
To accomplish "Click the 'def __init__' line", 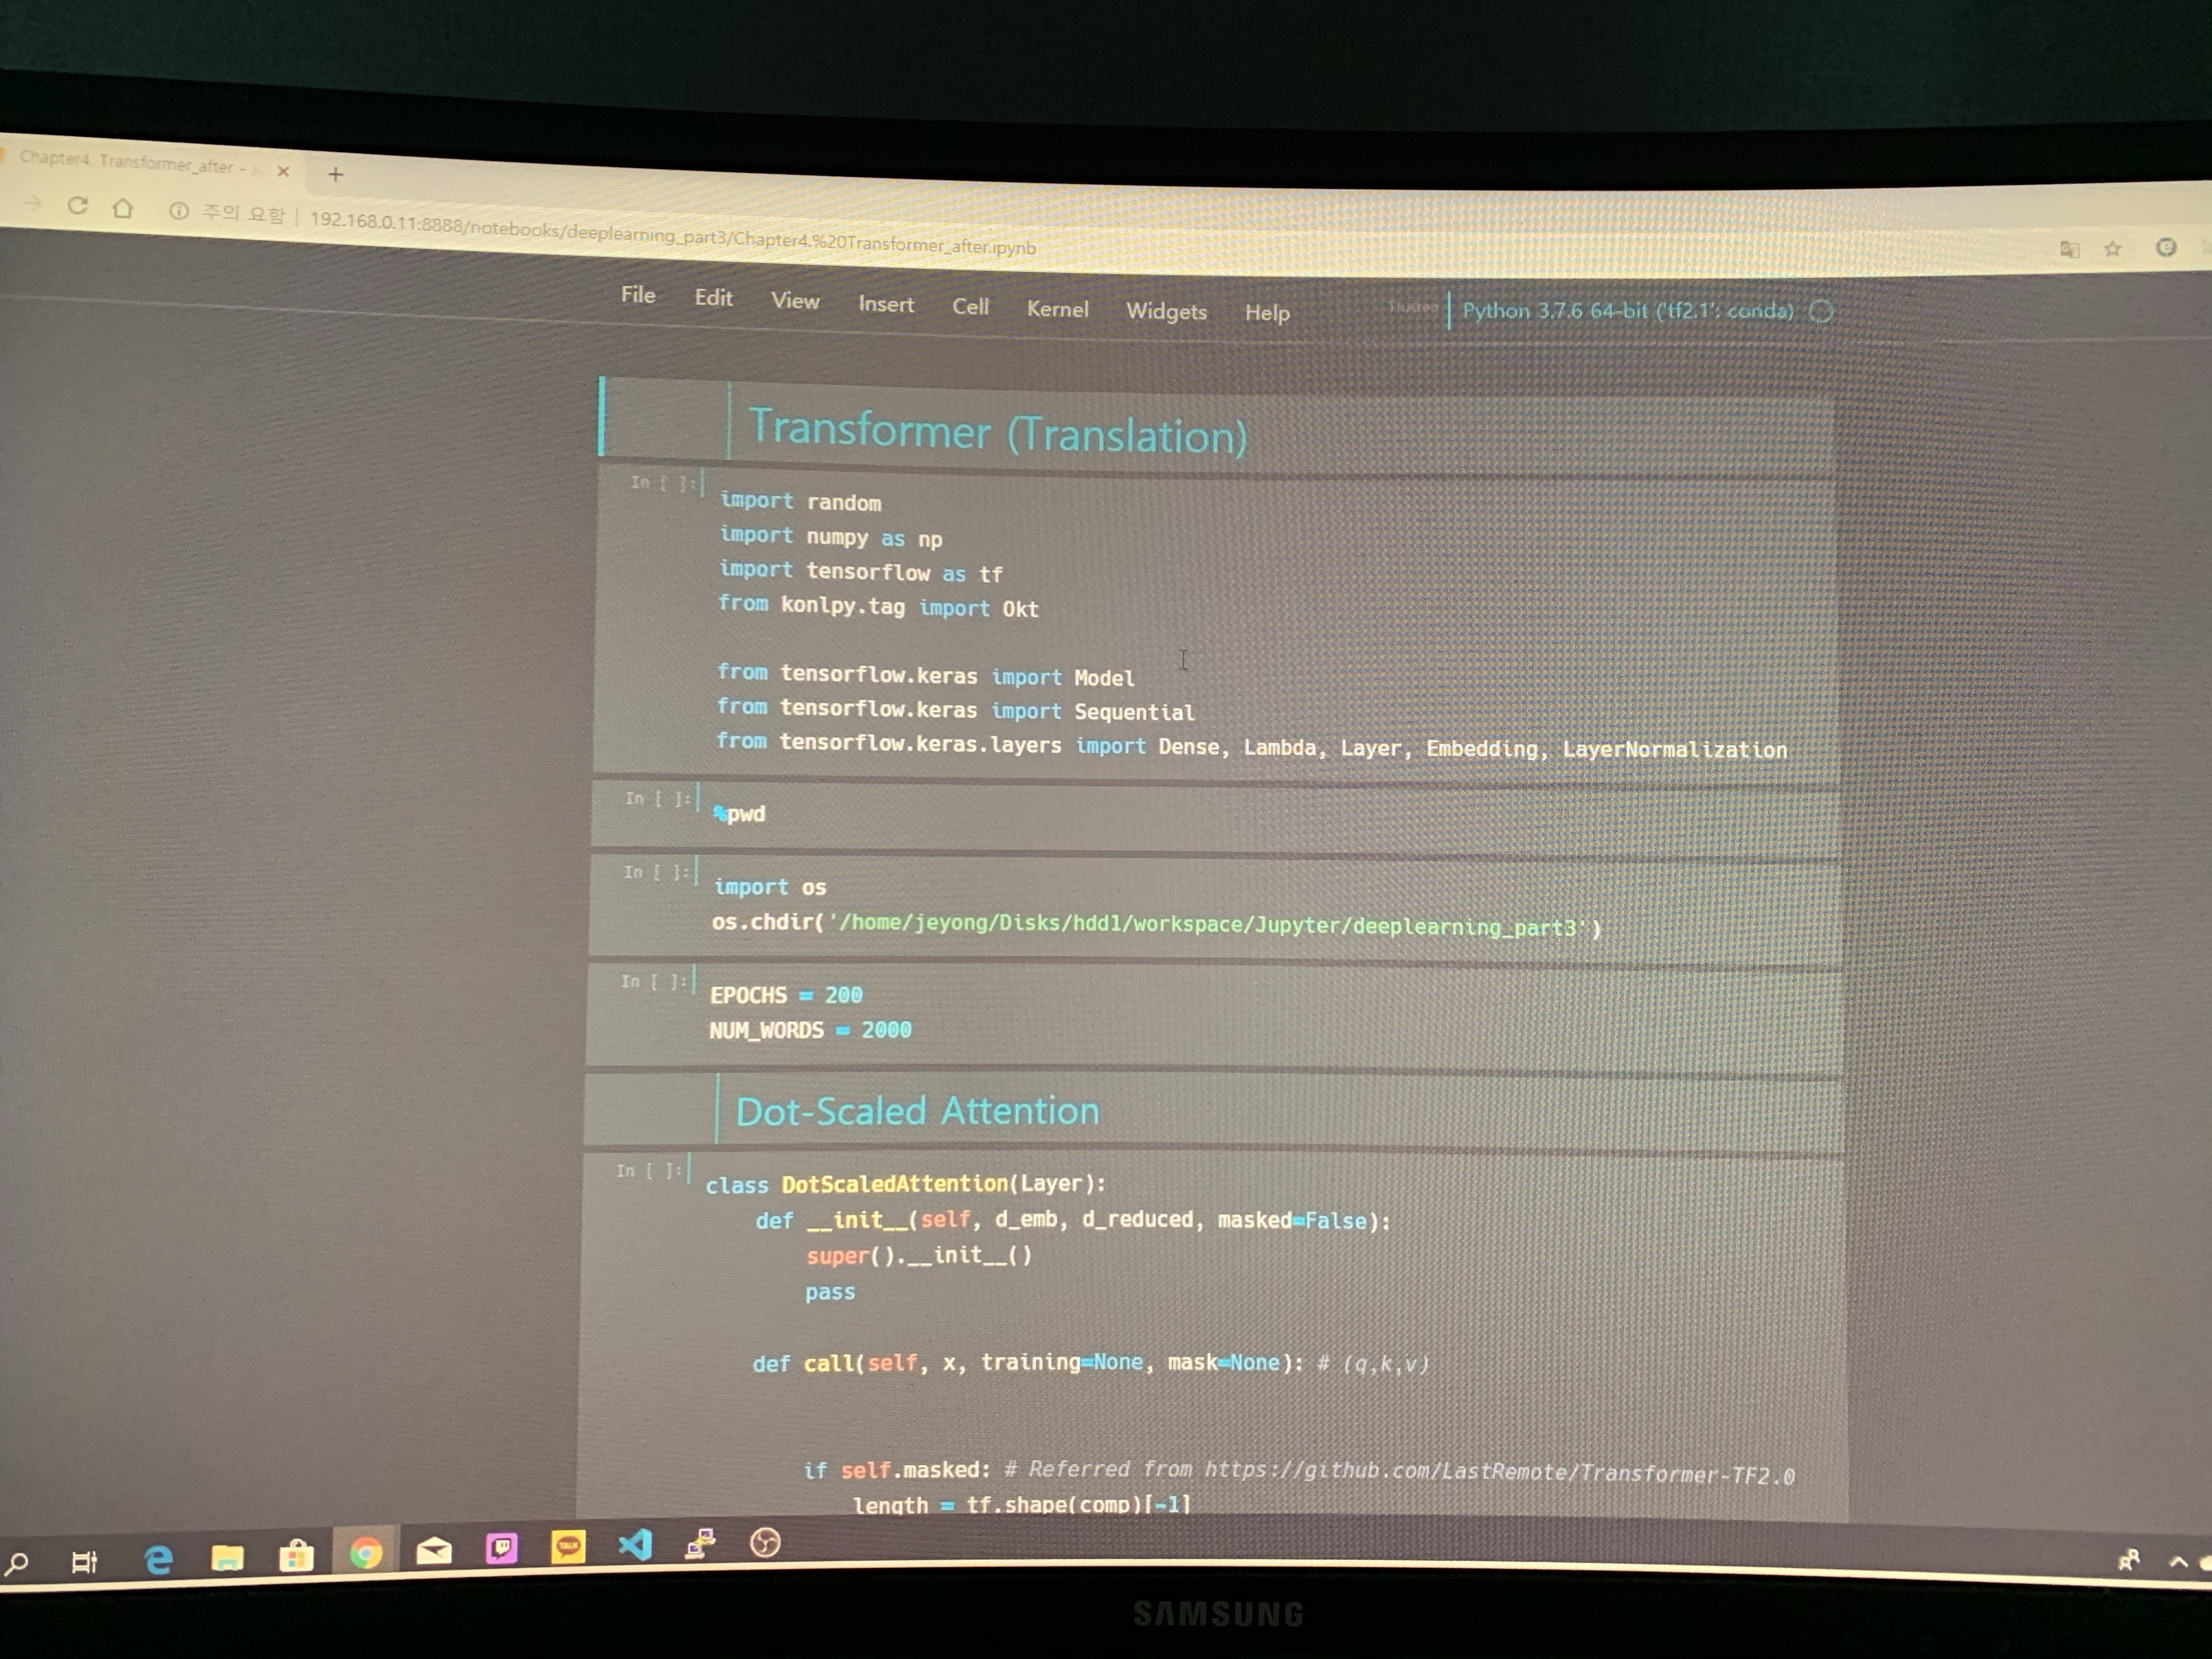I will (x=1073, y=1221).
